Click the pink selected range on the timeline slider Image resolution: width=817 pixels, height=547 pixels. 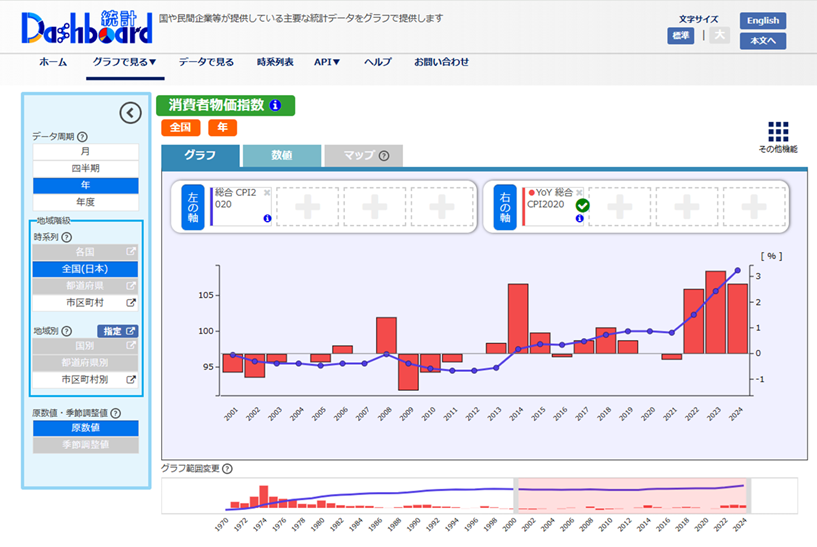point(630,494)
